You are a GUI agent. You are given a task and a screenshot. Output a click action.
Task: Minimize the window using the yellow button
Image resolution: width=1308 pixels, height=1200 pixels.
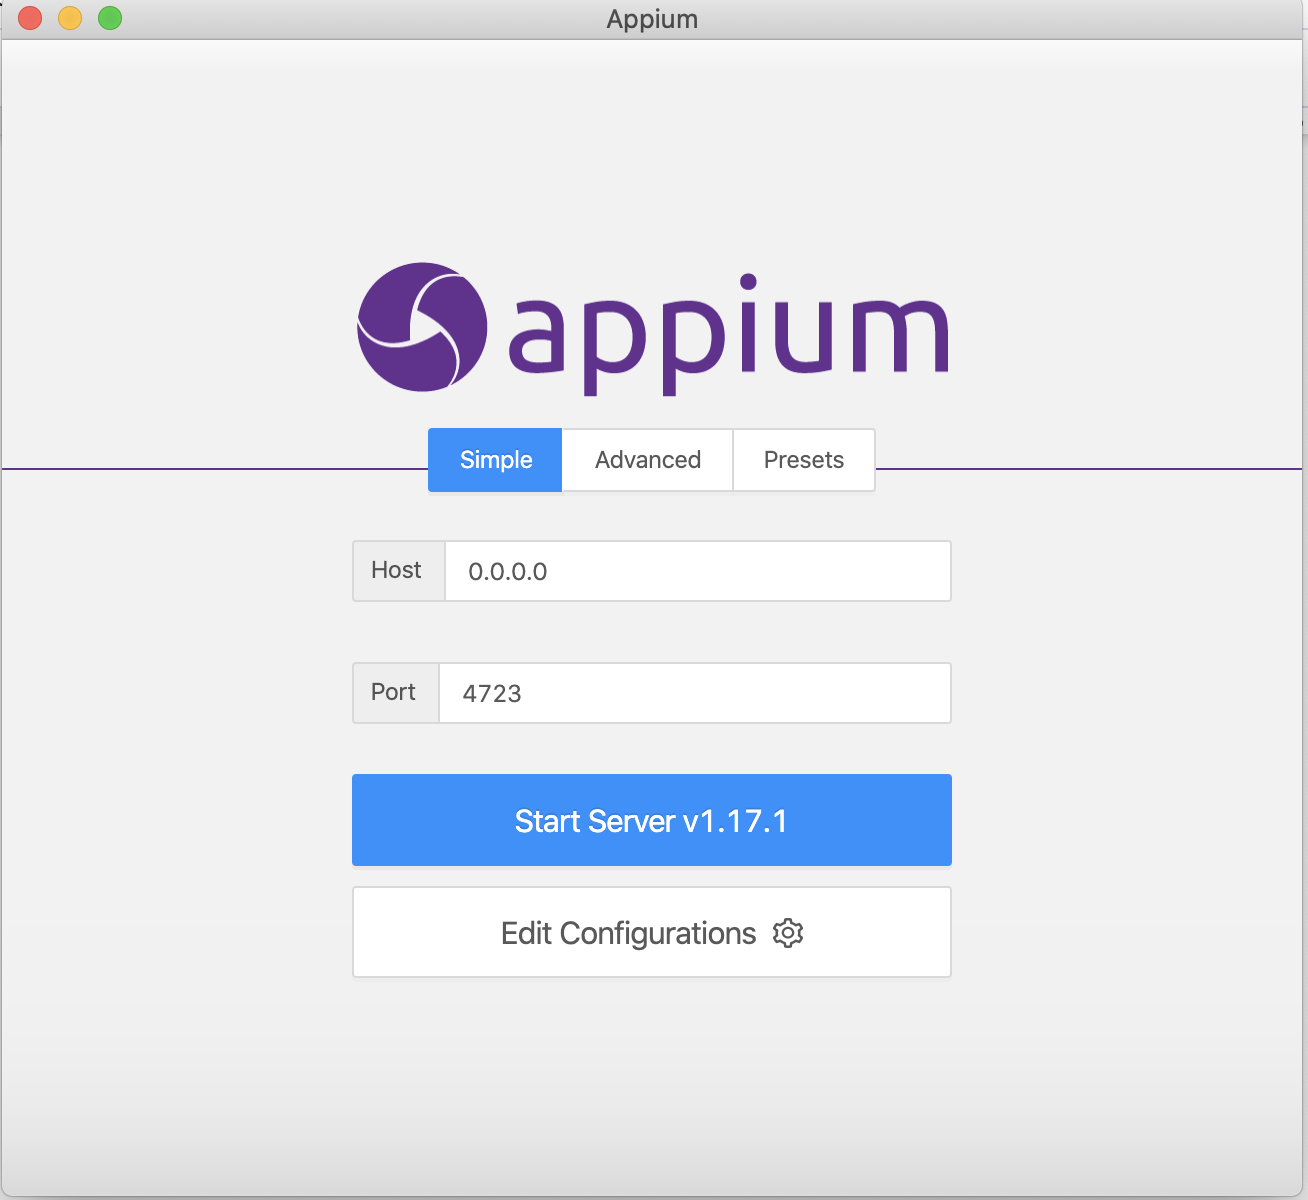70,18
